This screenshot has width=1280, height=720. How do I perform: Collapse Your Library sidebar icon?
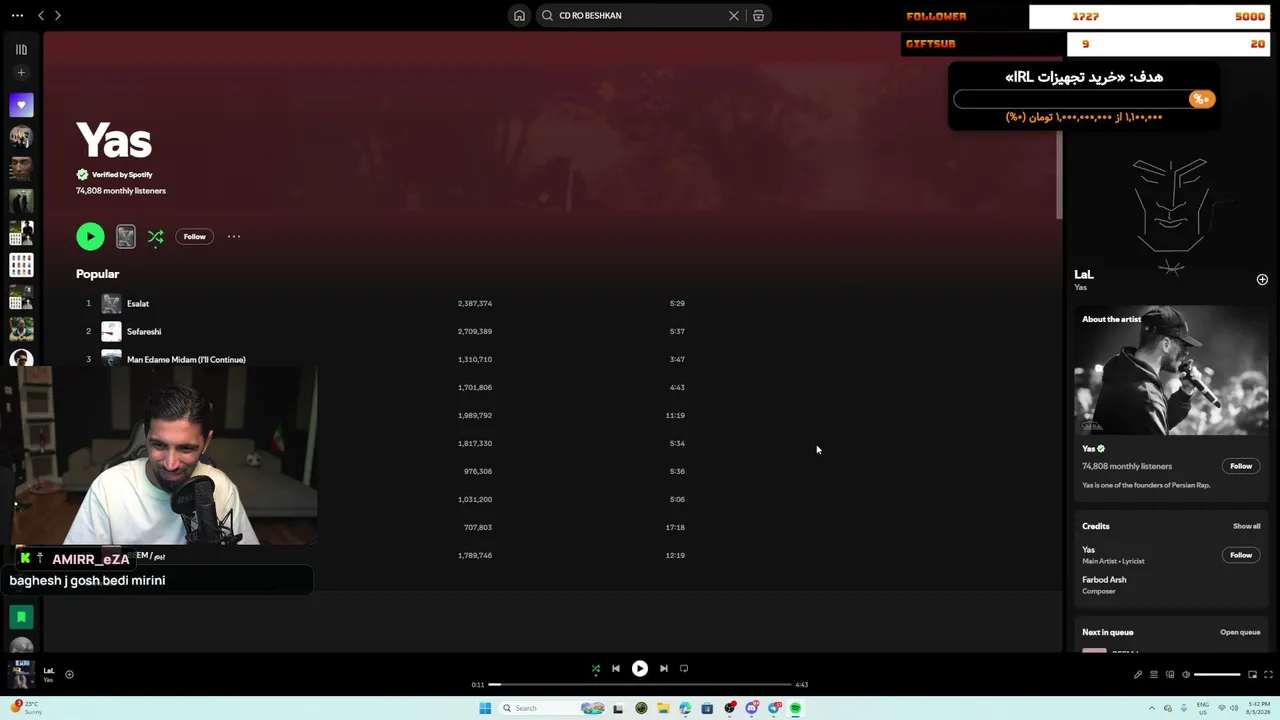click(21, 49)
